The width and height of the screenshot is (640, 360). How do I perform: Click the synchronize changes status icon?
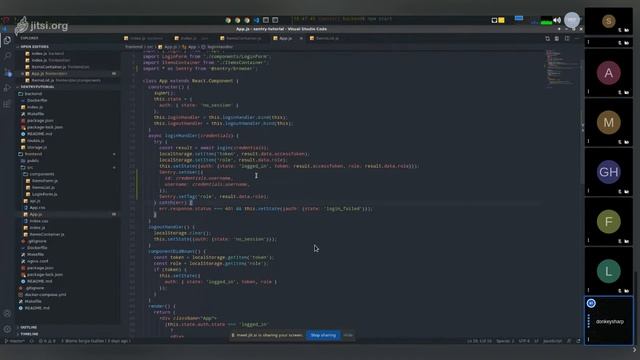coord(31,341)
